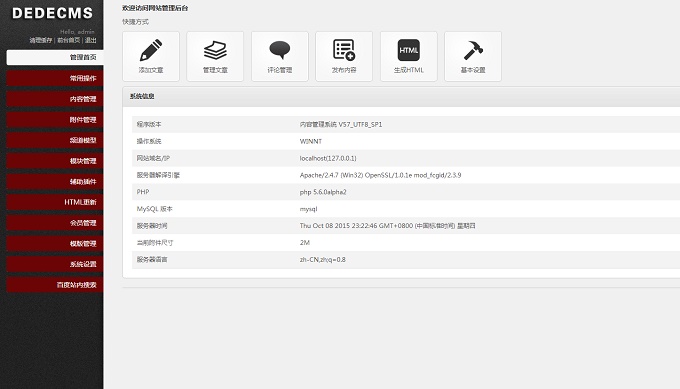Open the 评论管理 speech-bubble shortcut
This screenshot has height=389, width=680.
tap(280, 56)
